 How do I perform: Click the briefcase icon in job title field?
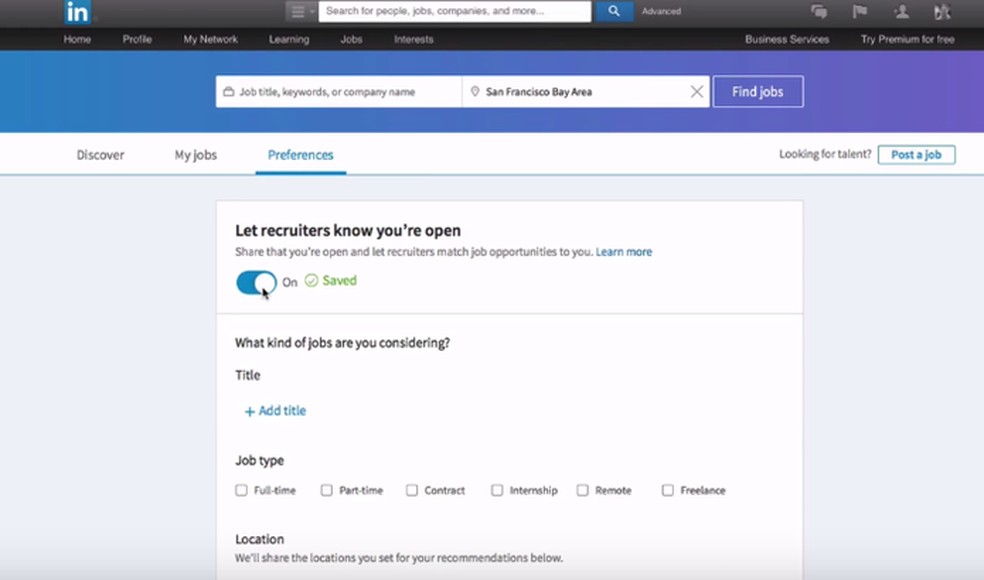[x=228, y=91]
